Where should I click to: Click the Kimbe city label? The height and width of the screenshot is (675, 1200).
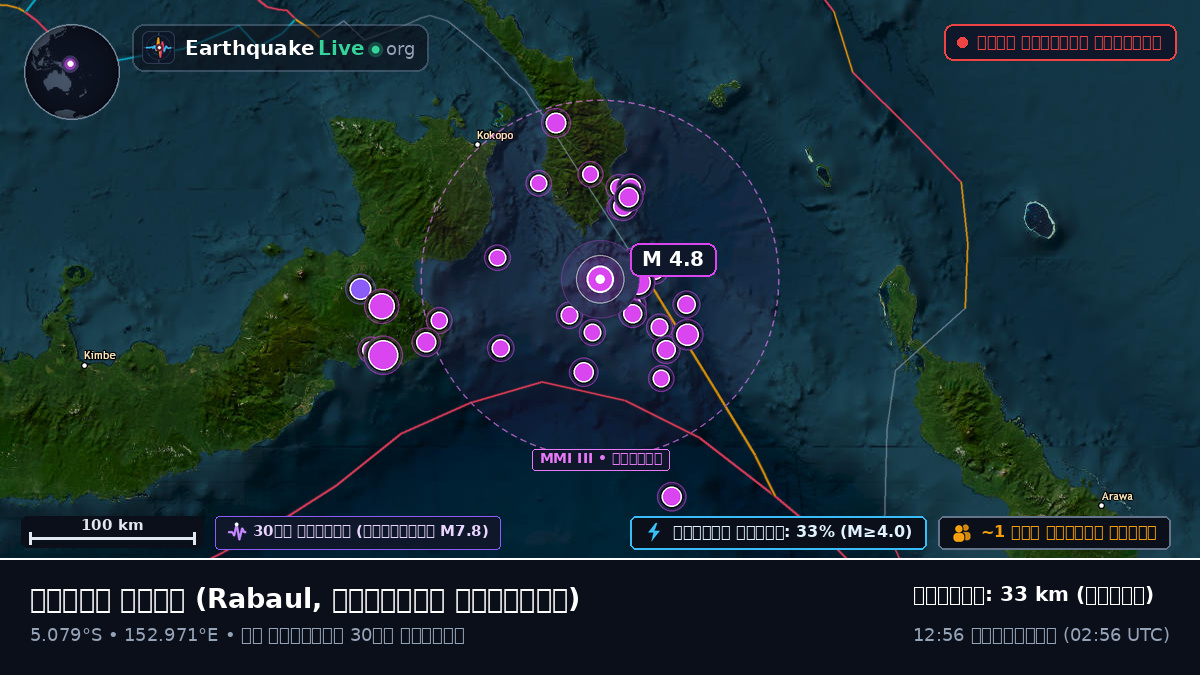click(x=100, y=355)
